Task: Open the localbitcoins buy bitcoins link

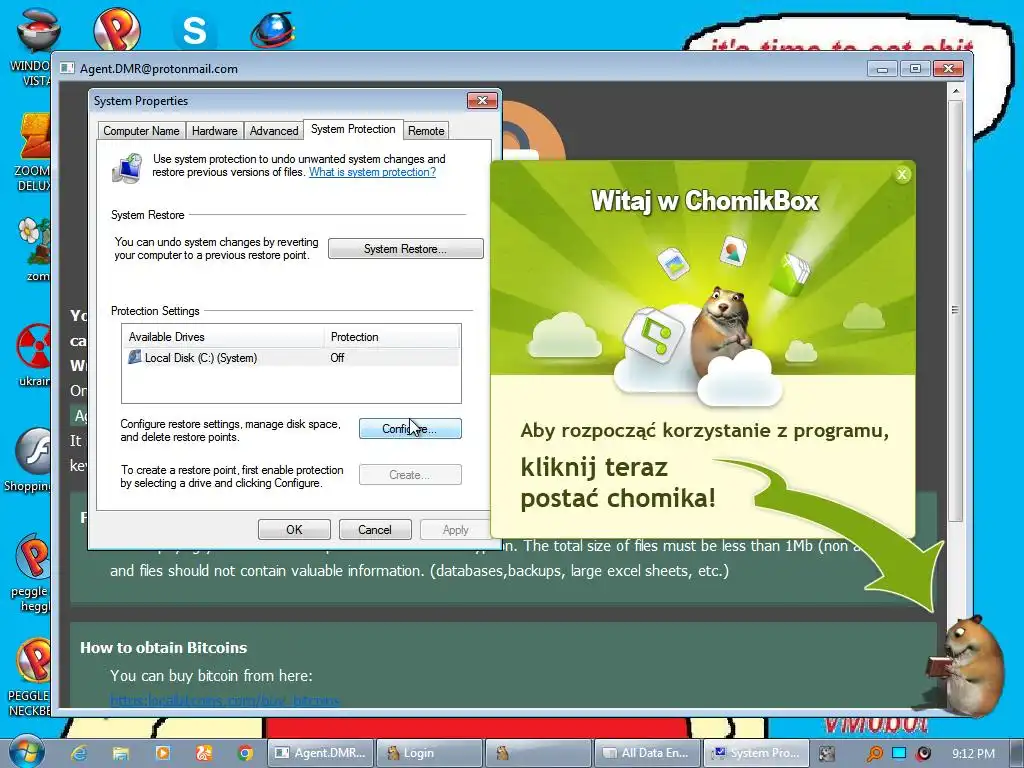Action: (225, 701)
